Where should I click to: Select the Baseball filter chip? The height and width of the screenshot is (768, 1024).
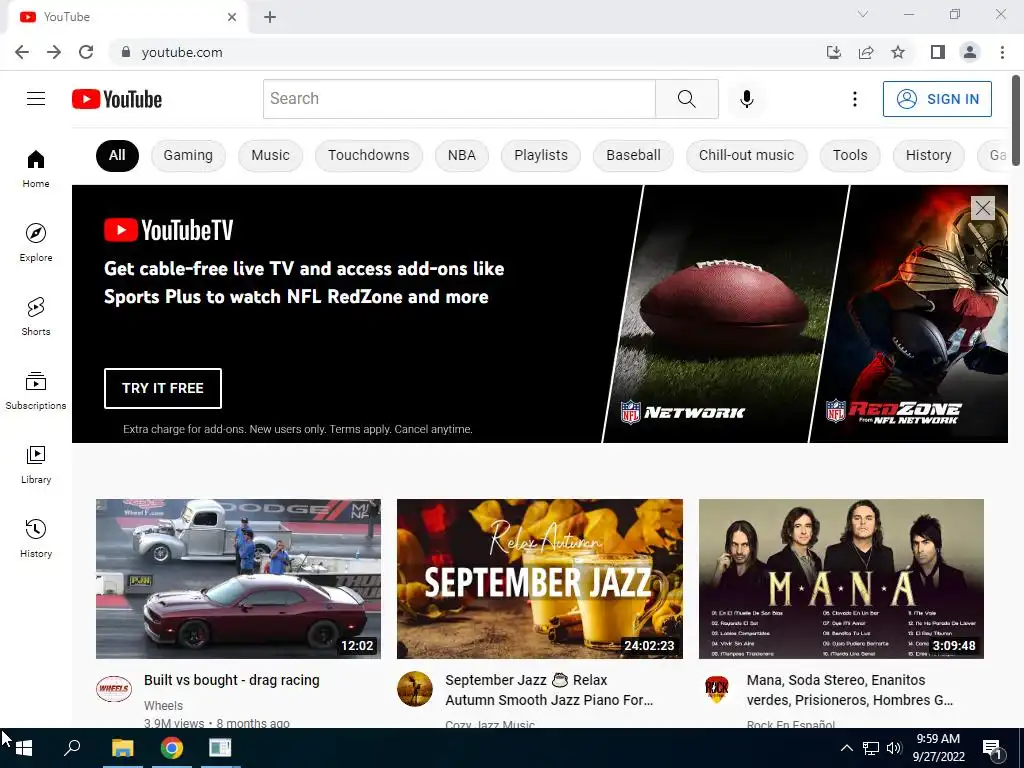pyautogui.click(x=633, y=155)
